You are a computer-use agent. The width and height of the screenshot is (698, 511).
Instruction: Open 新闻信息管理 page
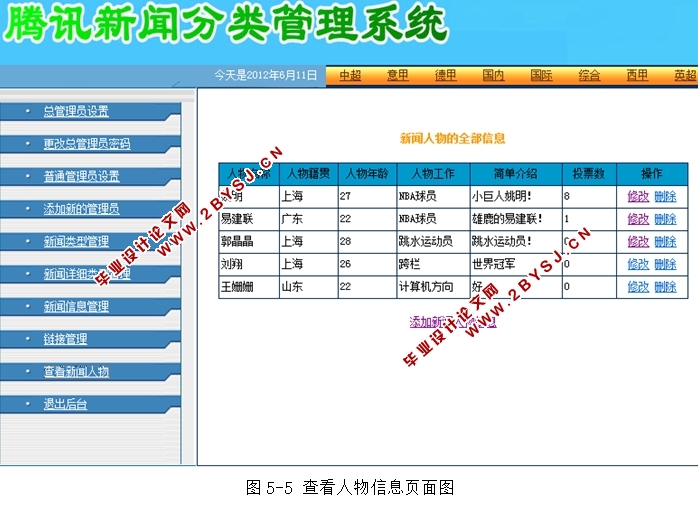(76, 306)
